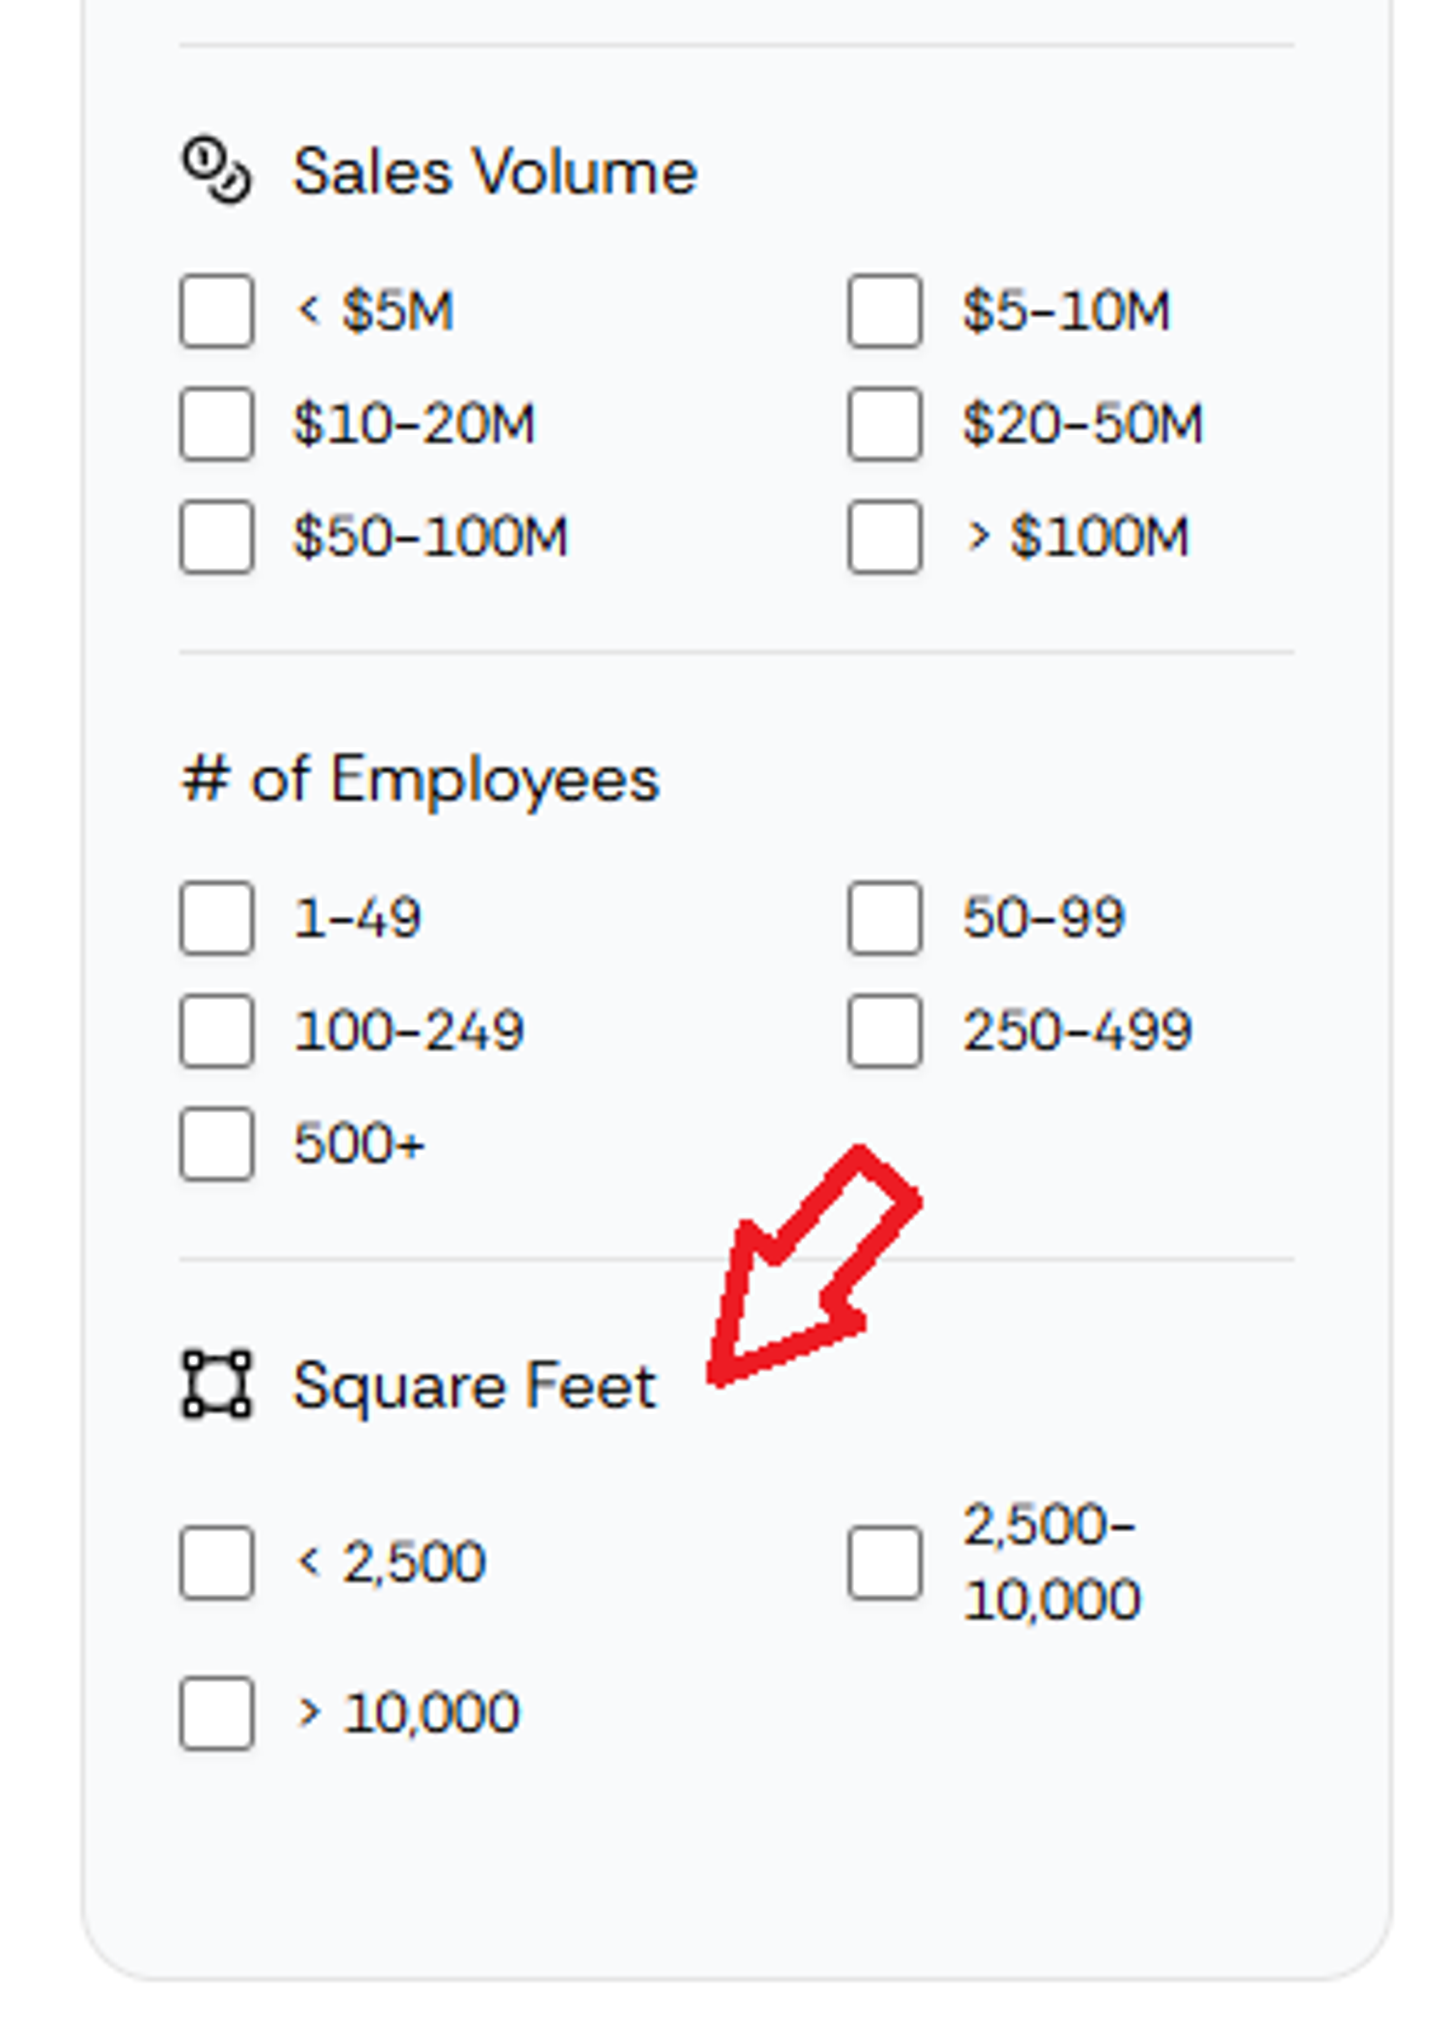The width and height of the screenshot is (1440, 2033).
Task: Click the $20–50M label text
Action: [1083, 424]
